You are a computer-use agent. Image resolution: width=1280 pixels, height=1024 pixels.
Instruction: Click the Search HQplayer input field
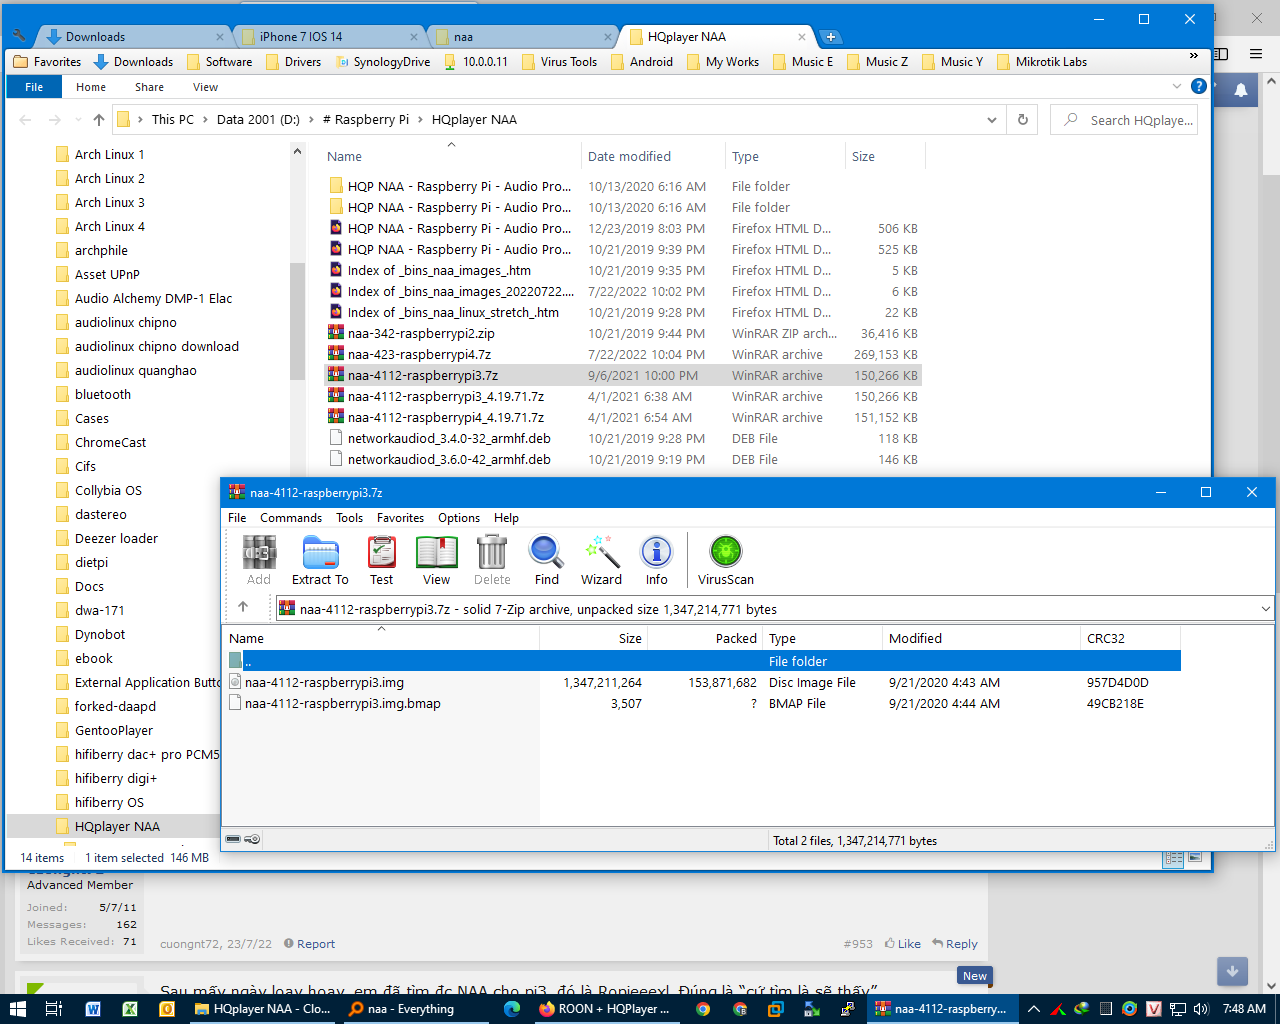click(x=1124, y=120)
